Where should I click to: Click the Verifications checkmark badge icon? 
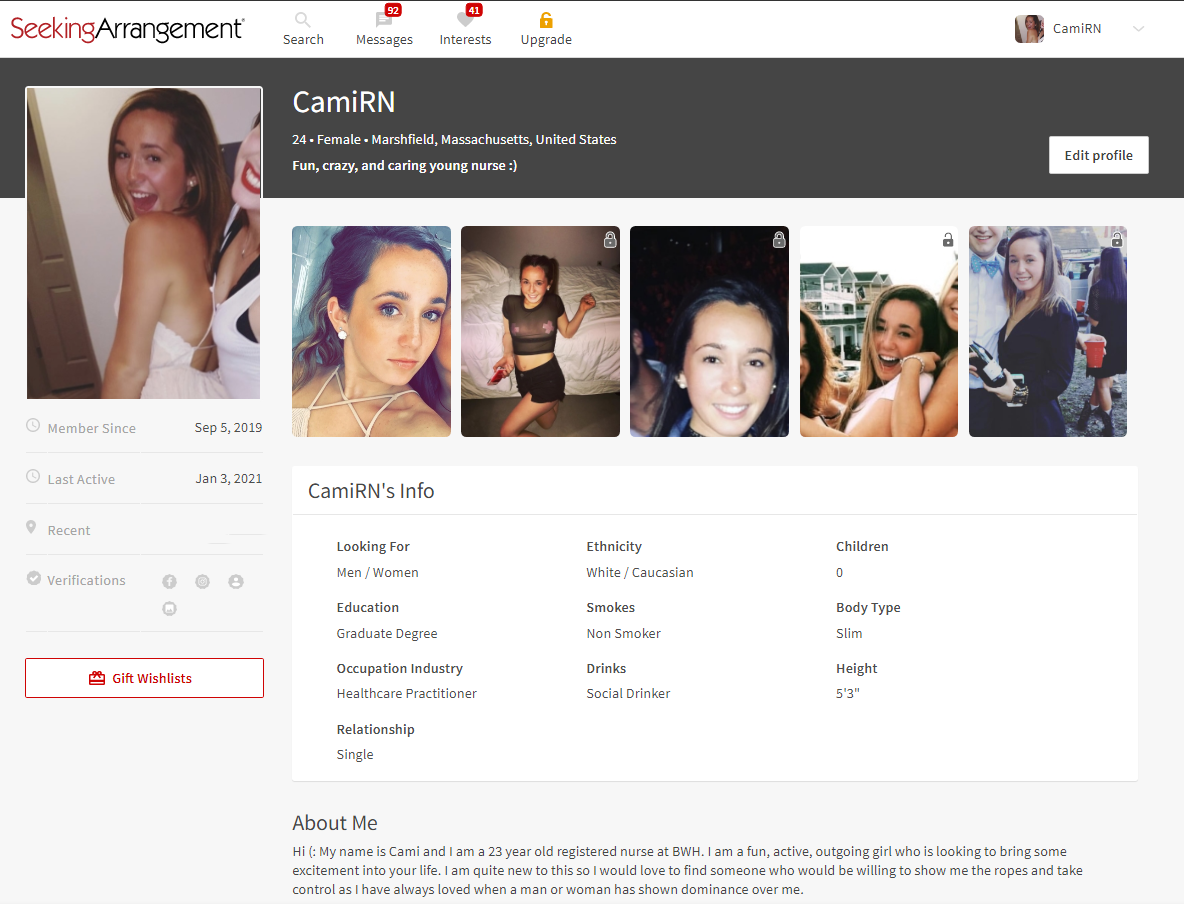[33, 578]
